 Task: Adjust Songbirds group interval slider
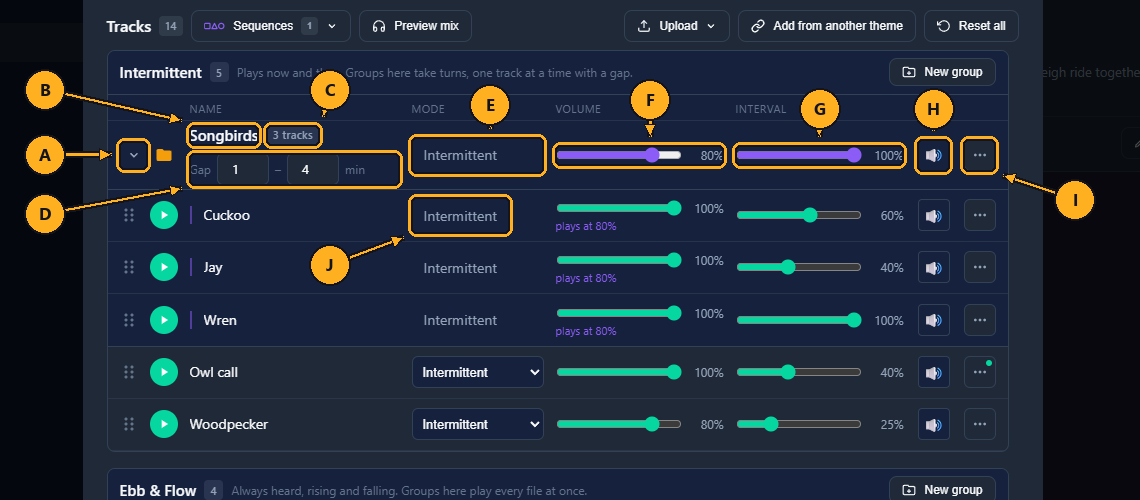click(799, 155)
